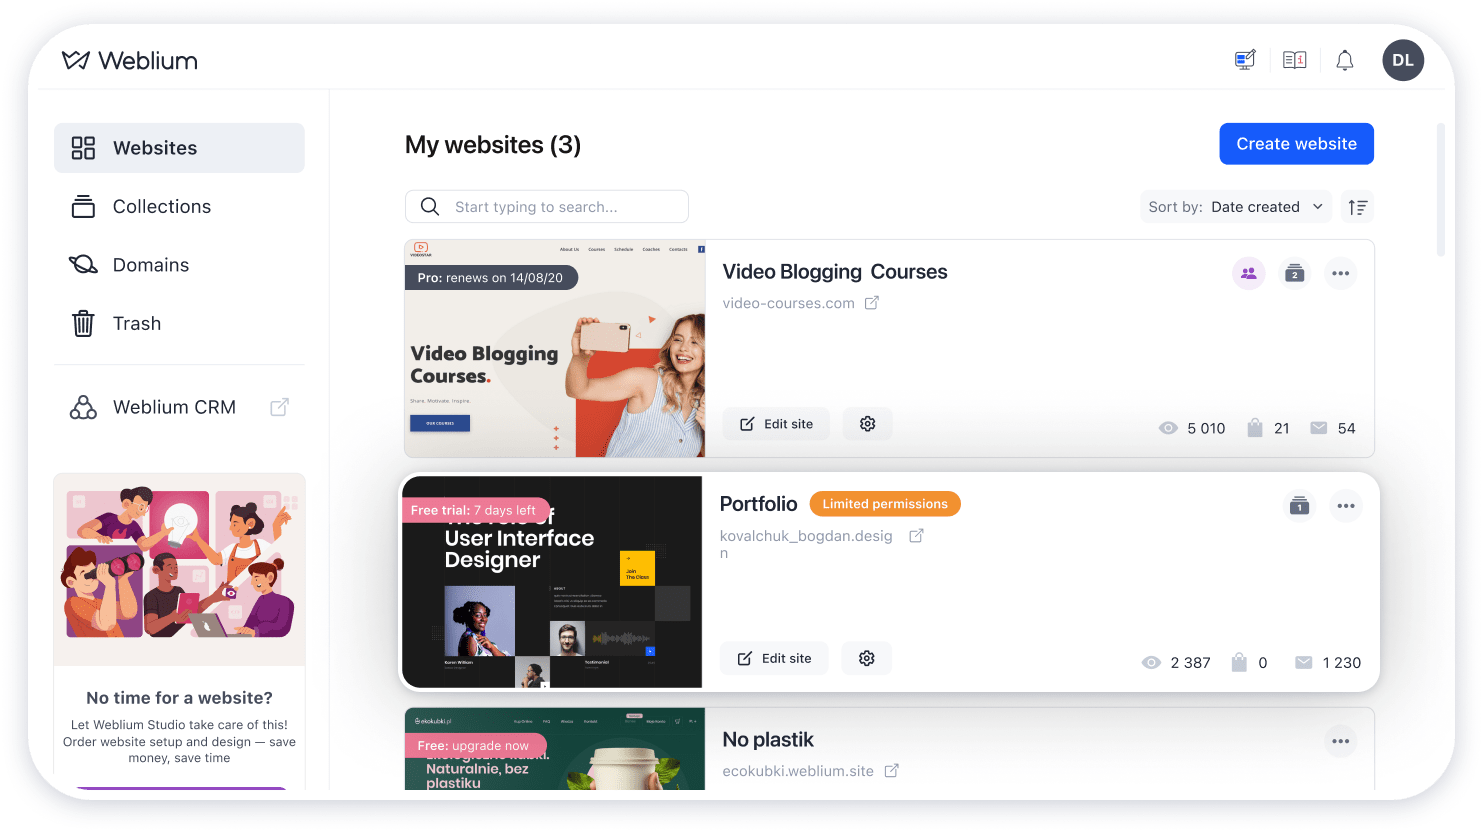This screenshot has height=832, width=1483.
Task: Click orders bag icon showing 21
Action: 1255,428
